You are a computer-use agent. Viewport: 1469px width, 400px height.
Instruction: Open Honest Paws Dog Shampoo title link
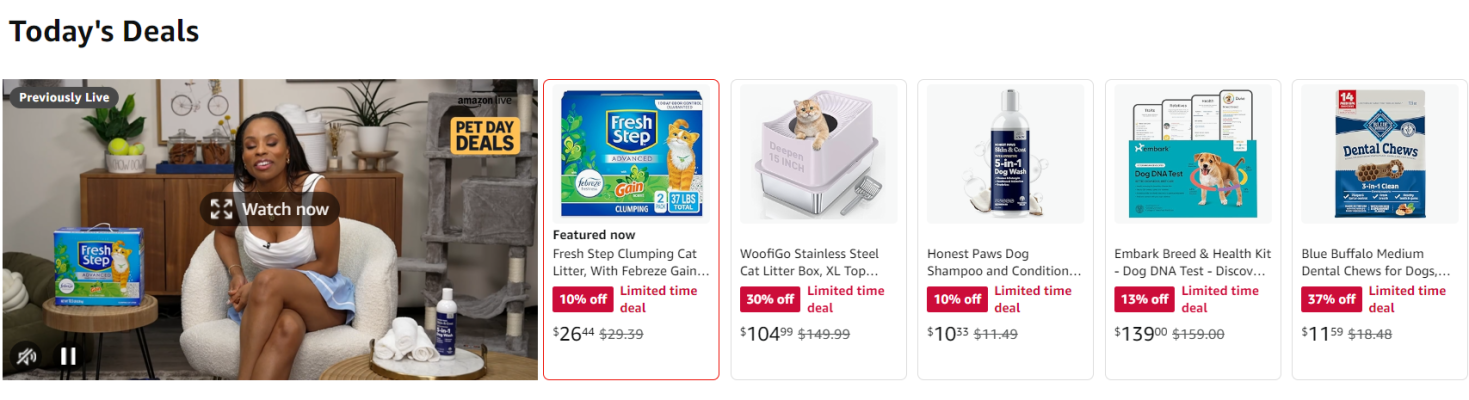click(1004, 262)
